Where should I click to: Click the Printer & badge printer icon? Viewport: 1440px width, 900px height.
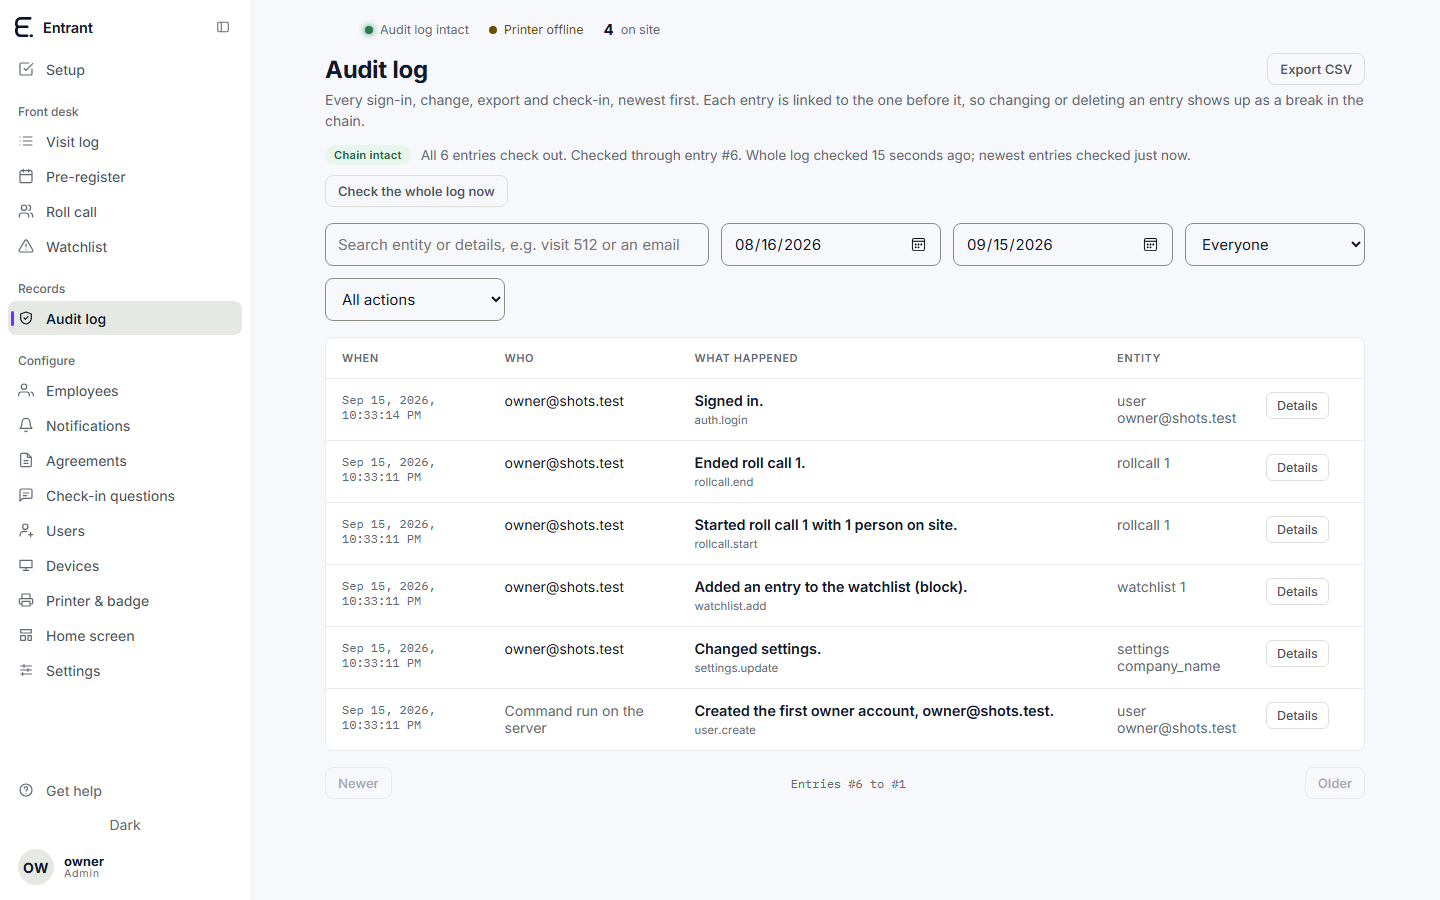(26, 600)
